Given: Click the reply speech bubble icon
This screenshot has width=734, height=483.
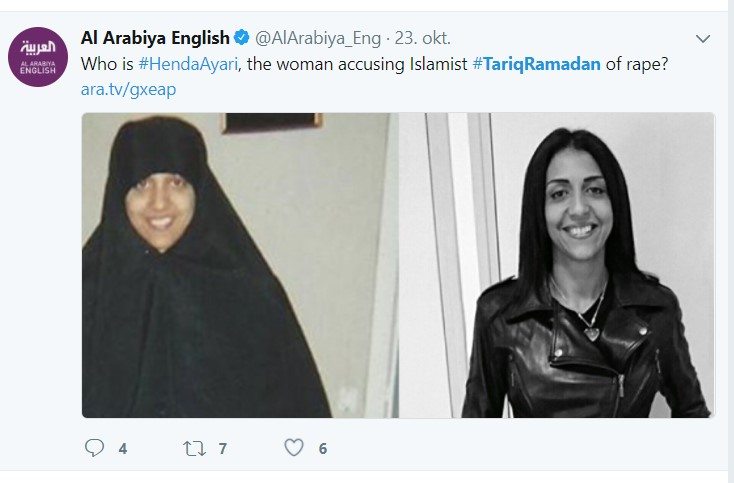Looking at the screenshot, I should (x=94, y=448).
